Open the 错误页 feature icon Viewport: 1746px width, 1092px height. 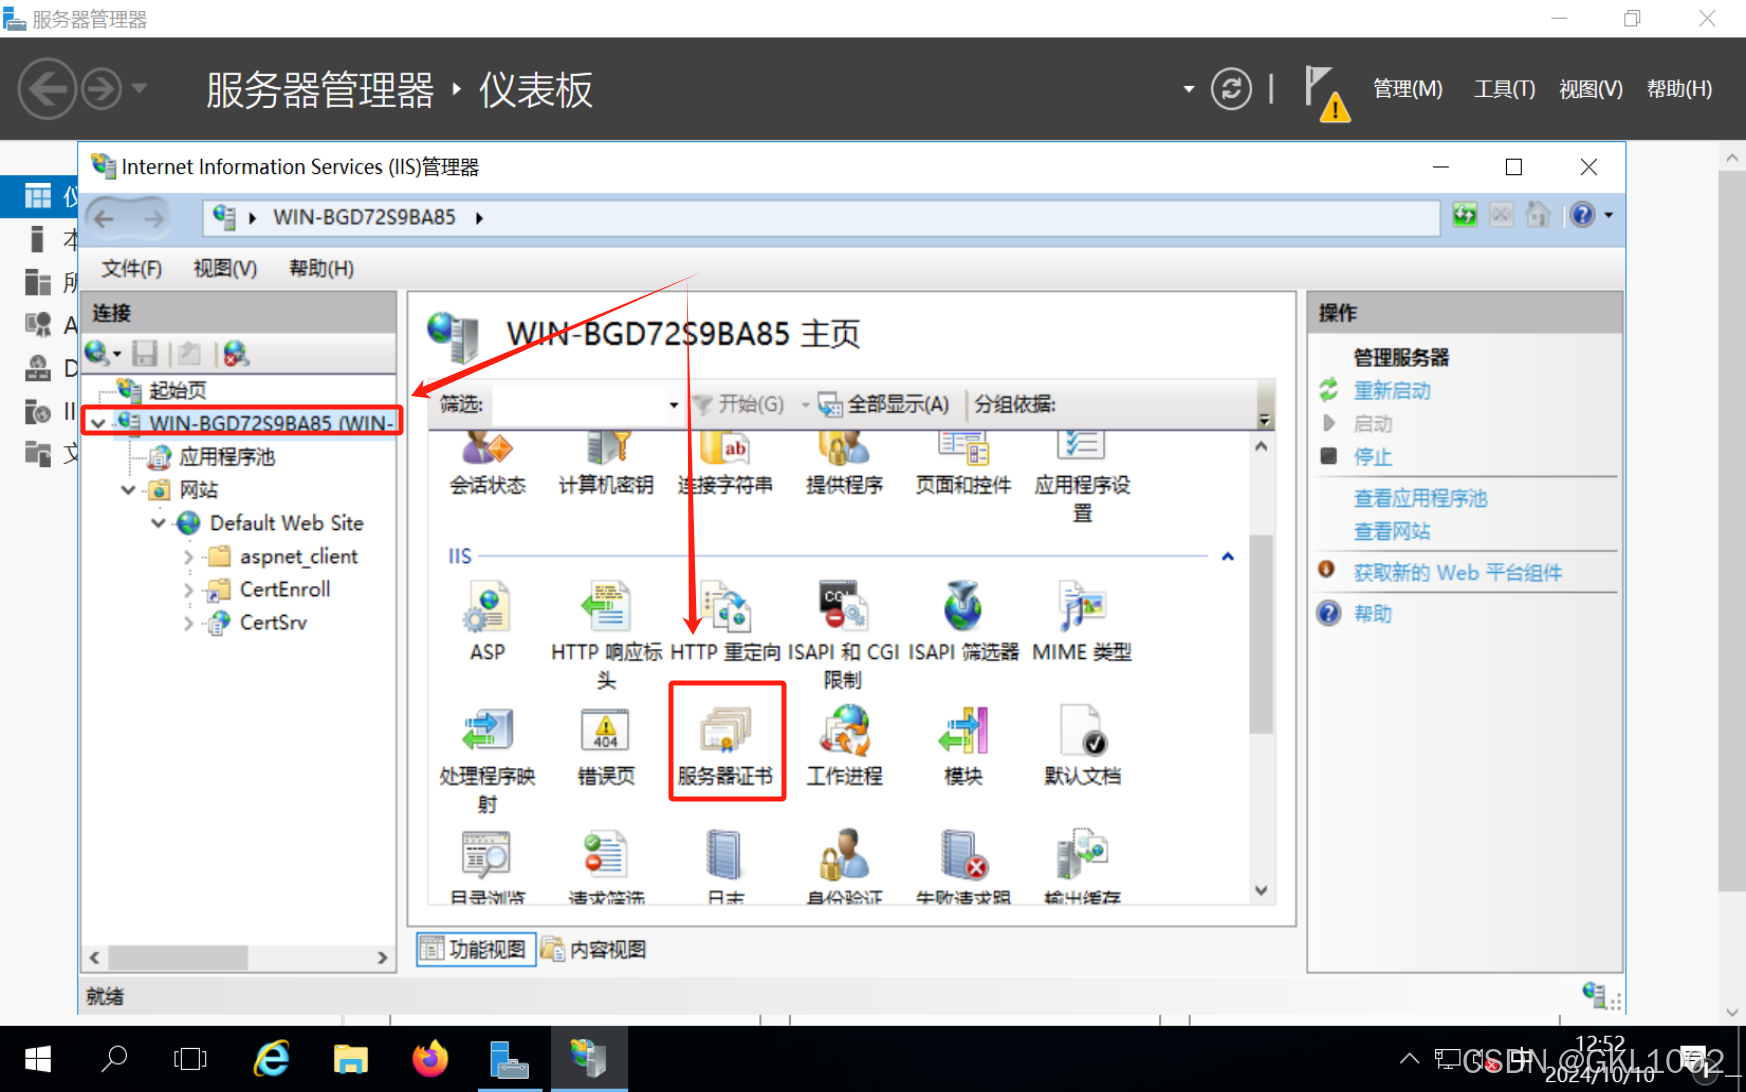(x=606, y=745)
